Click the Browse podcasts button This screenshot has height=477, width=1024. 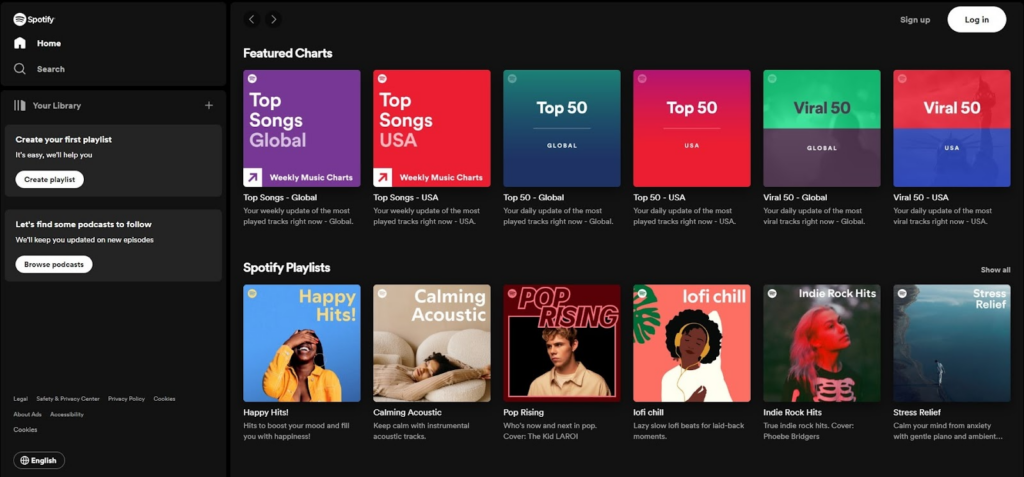[54, 264]
